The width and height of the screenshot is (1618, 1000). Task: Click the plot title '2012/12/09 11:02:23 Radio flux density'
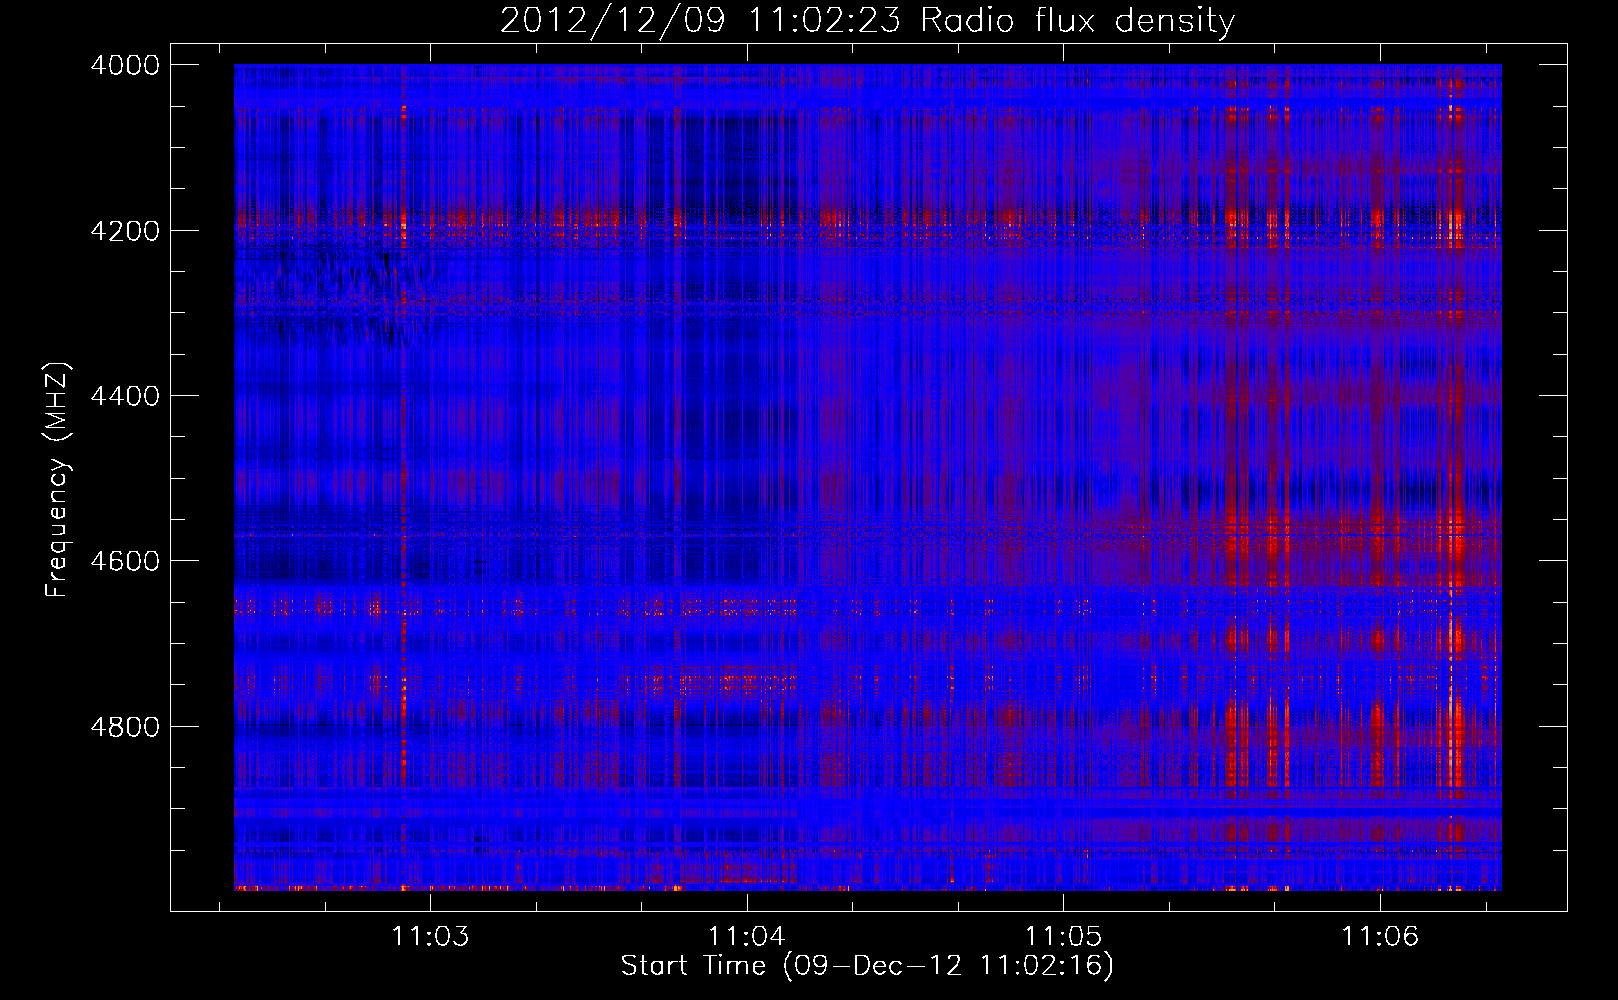(867, 21)
